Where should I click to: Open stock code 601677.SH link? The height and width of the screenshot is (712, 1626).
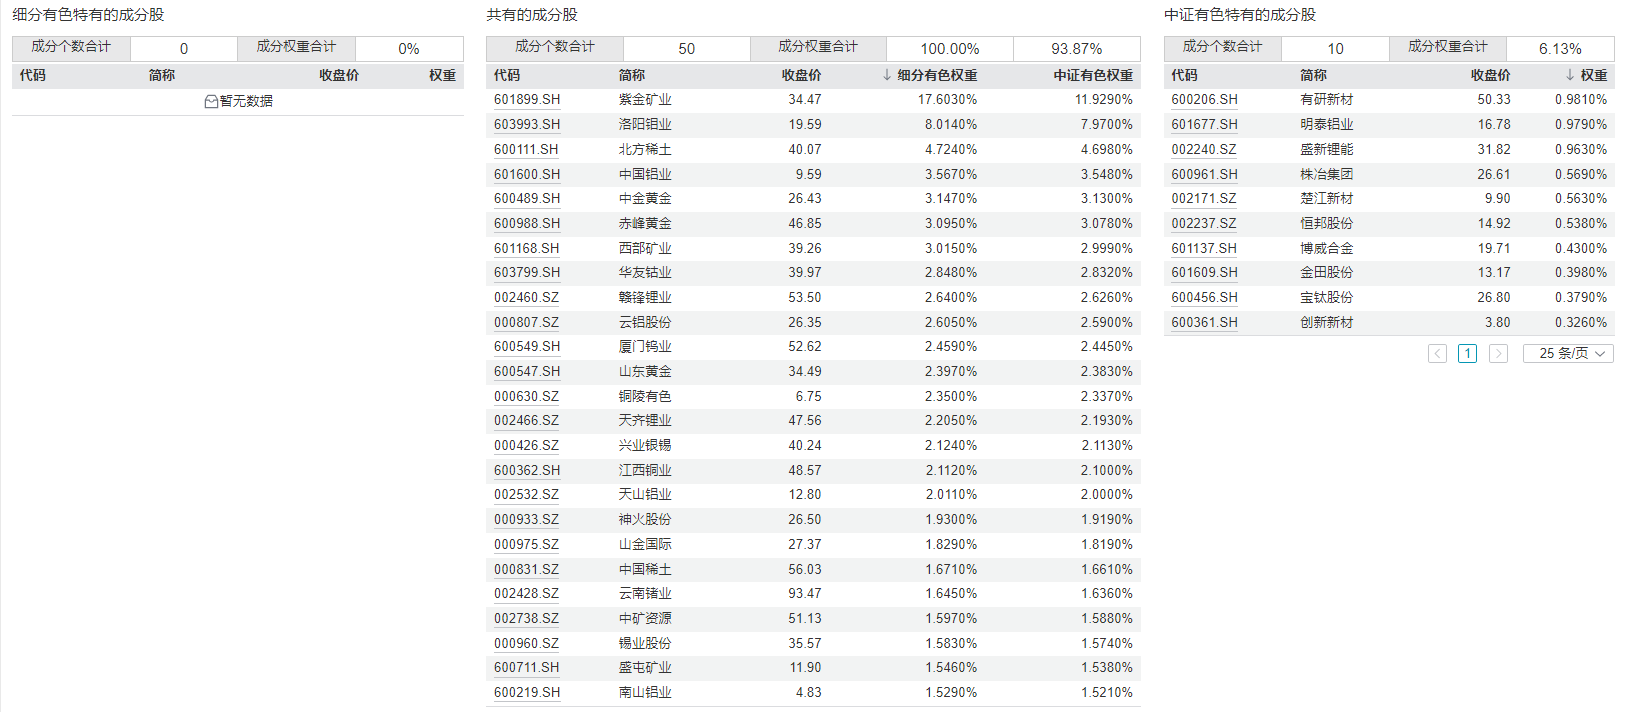point(1204,125)
